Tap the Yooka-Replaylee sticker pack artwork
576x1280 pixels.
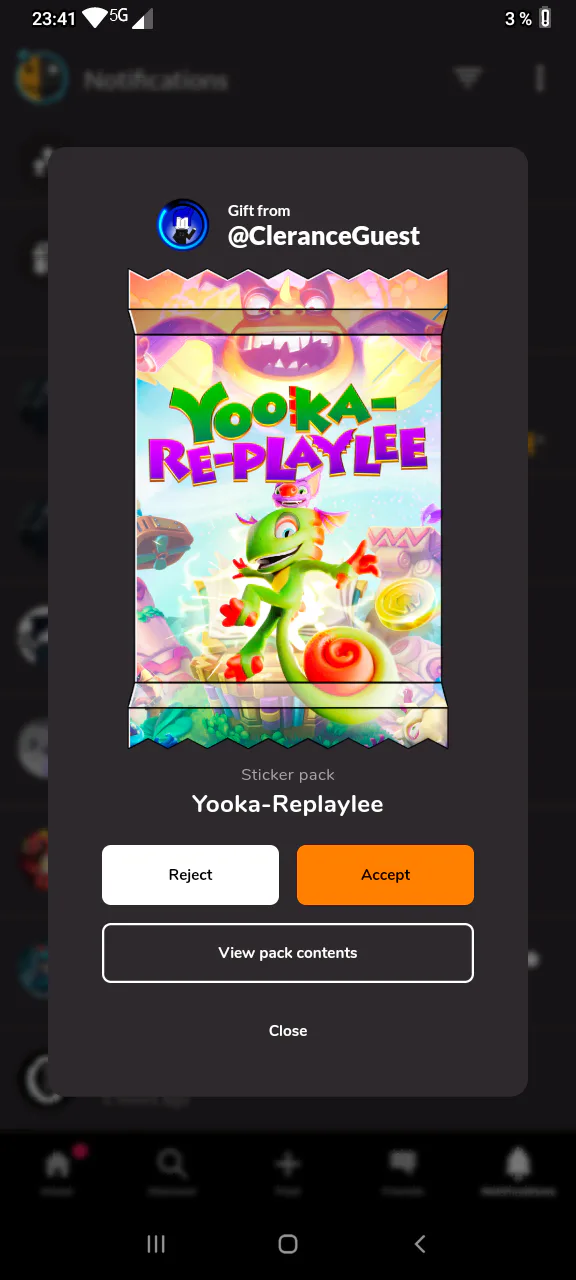[288, 508]
